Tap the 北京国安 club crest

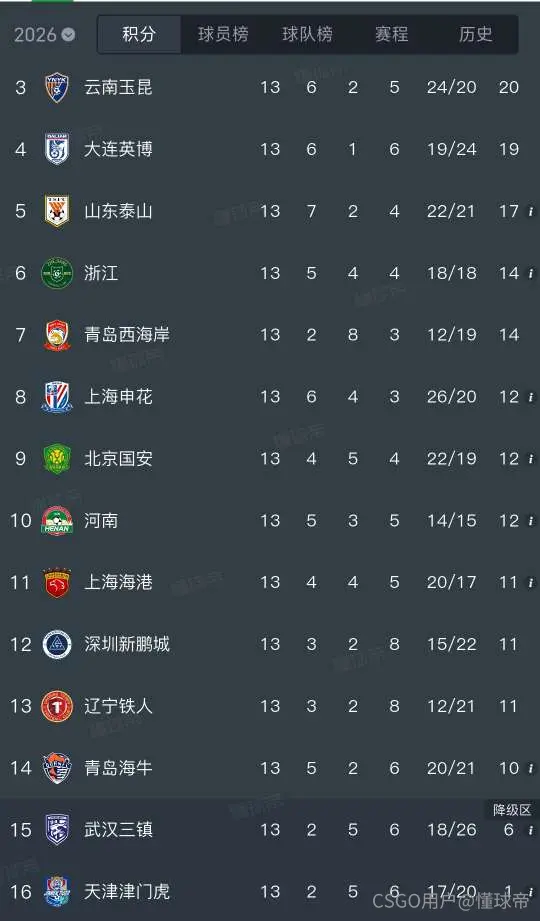[x=57, y=459]
